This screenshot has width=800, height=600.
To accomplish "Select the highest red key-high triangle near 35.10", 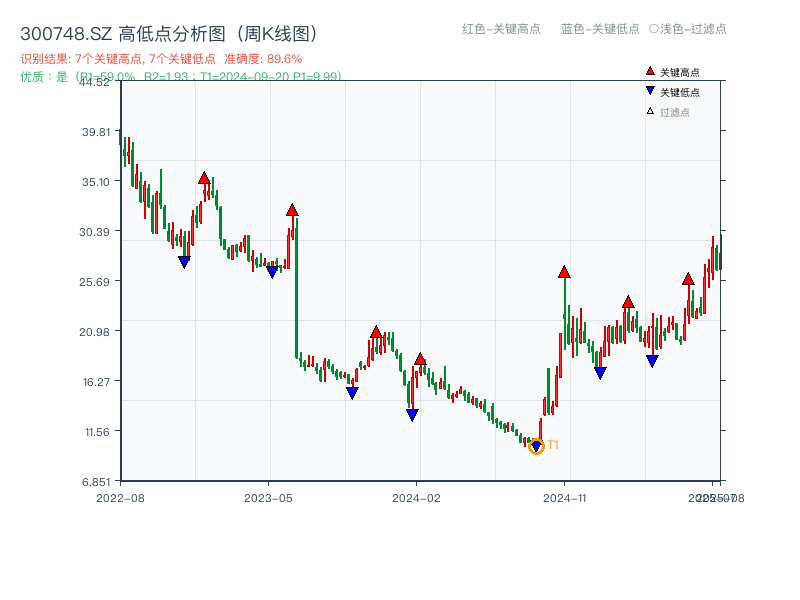I will [204, 178].
